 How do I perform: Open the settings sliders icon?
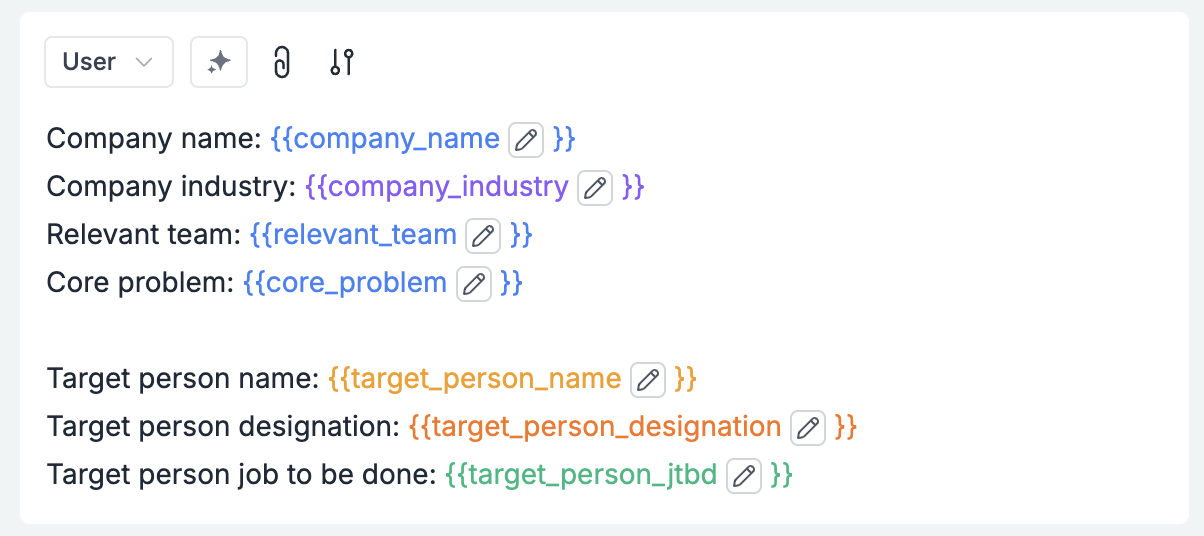point(342,63)
